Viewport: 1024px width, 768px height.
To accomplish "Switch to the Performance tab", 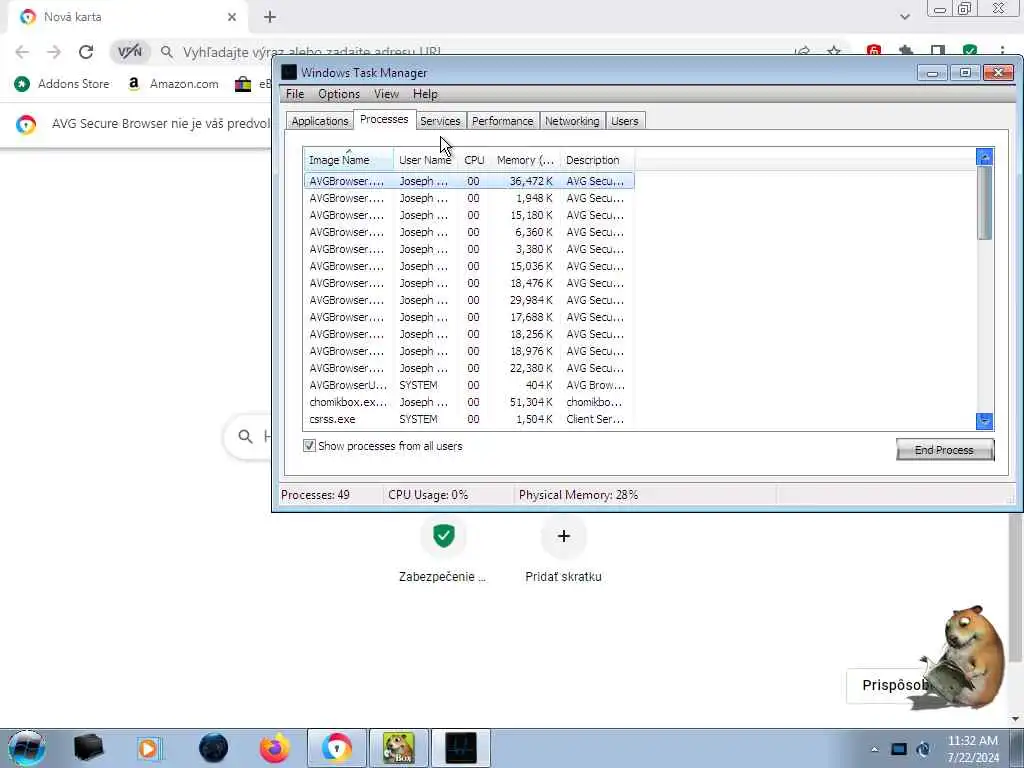I will (502, 121).
